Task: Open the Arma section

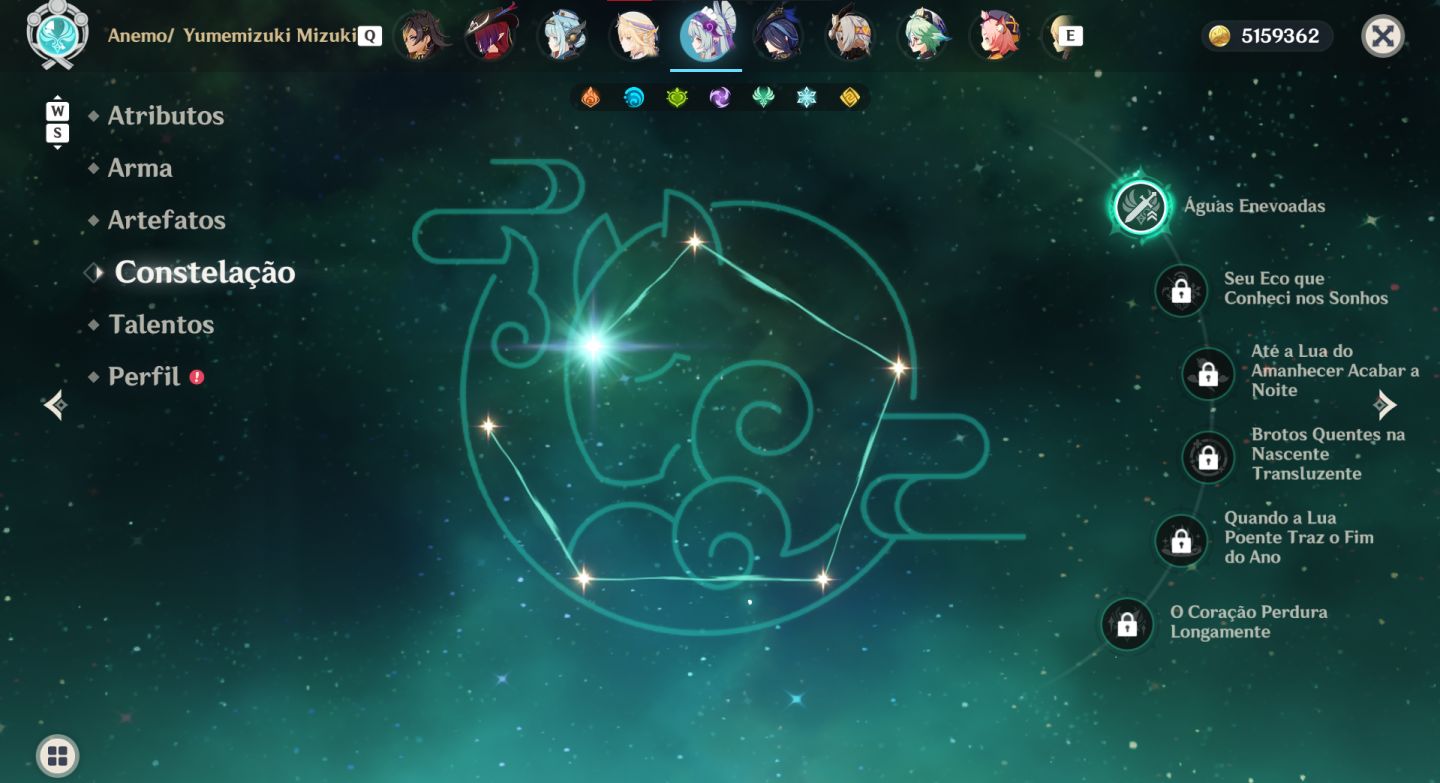Action: click(x=140, y=168)
